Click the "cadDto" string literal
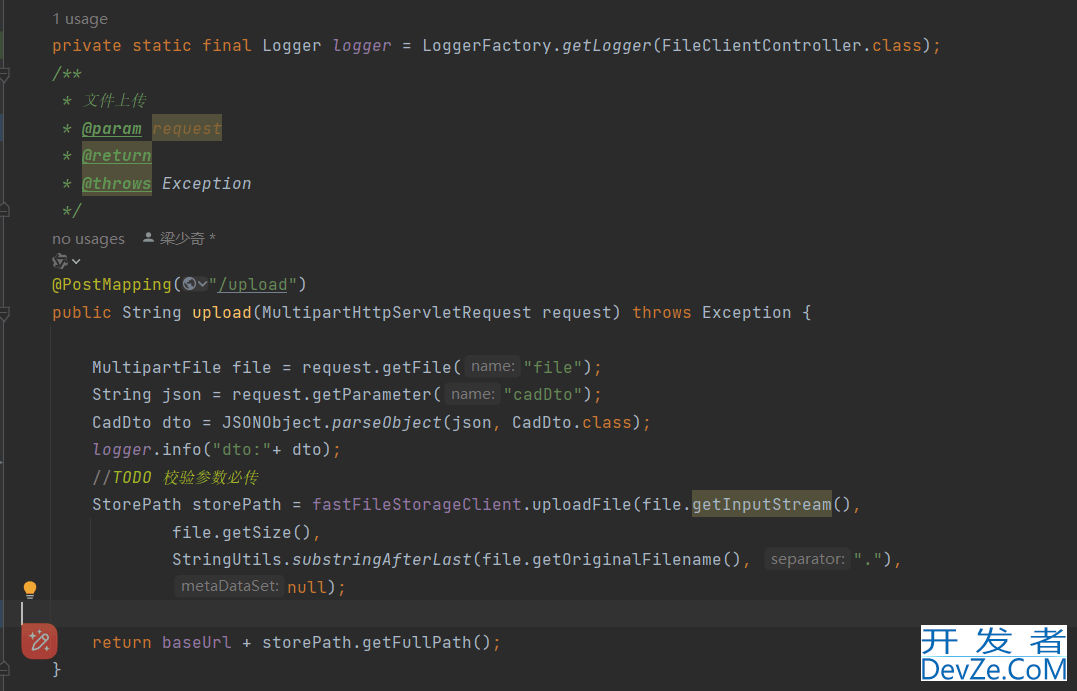 coord(543,394)
